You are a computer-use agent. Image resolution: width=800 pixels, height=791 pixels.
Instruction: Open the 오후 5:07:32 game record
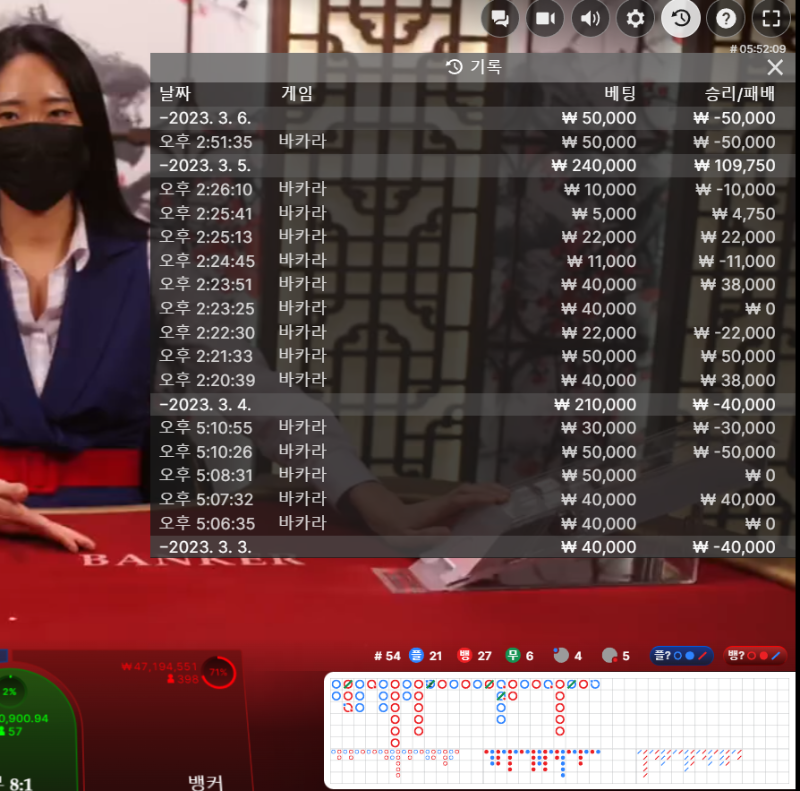pyautogui.click(x=472, y=499)
